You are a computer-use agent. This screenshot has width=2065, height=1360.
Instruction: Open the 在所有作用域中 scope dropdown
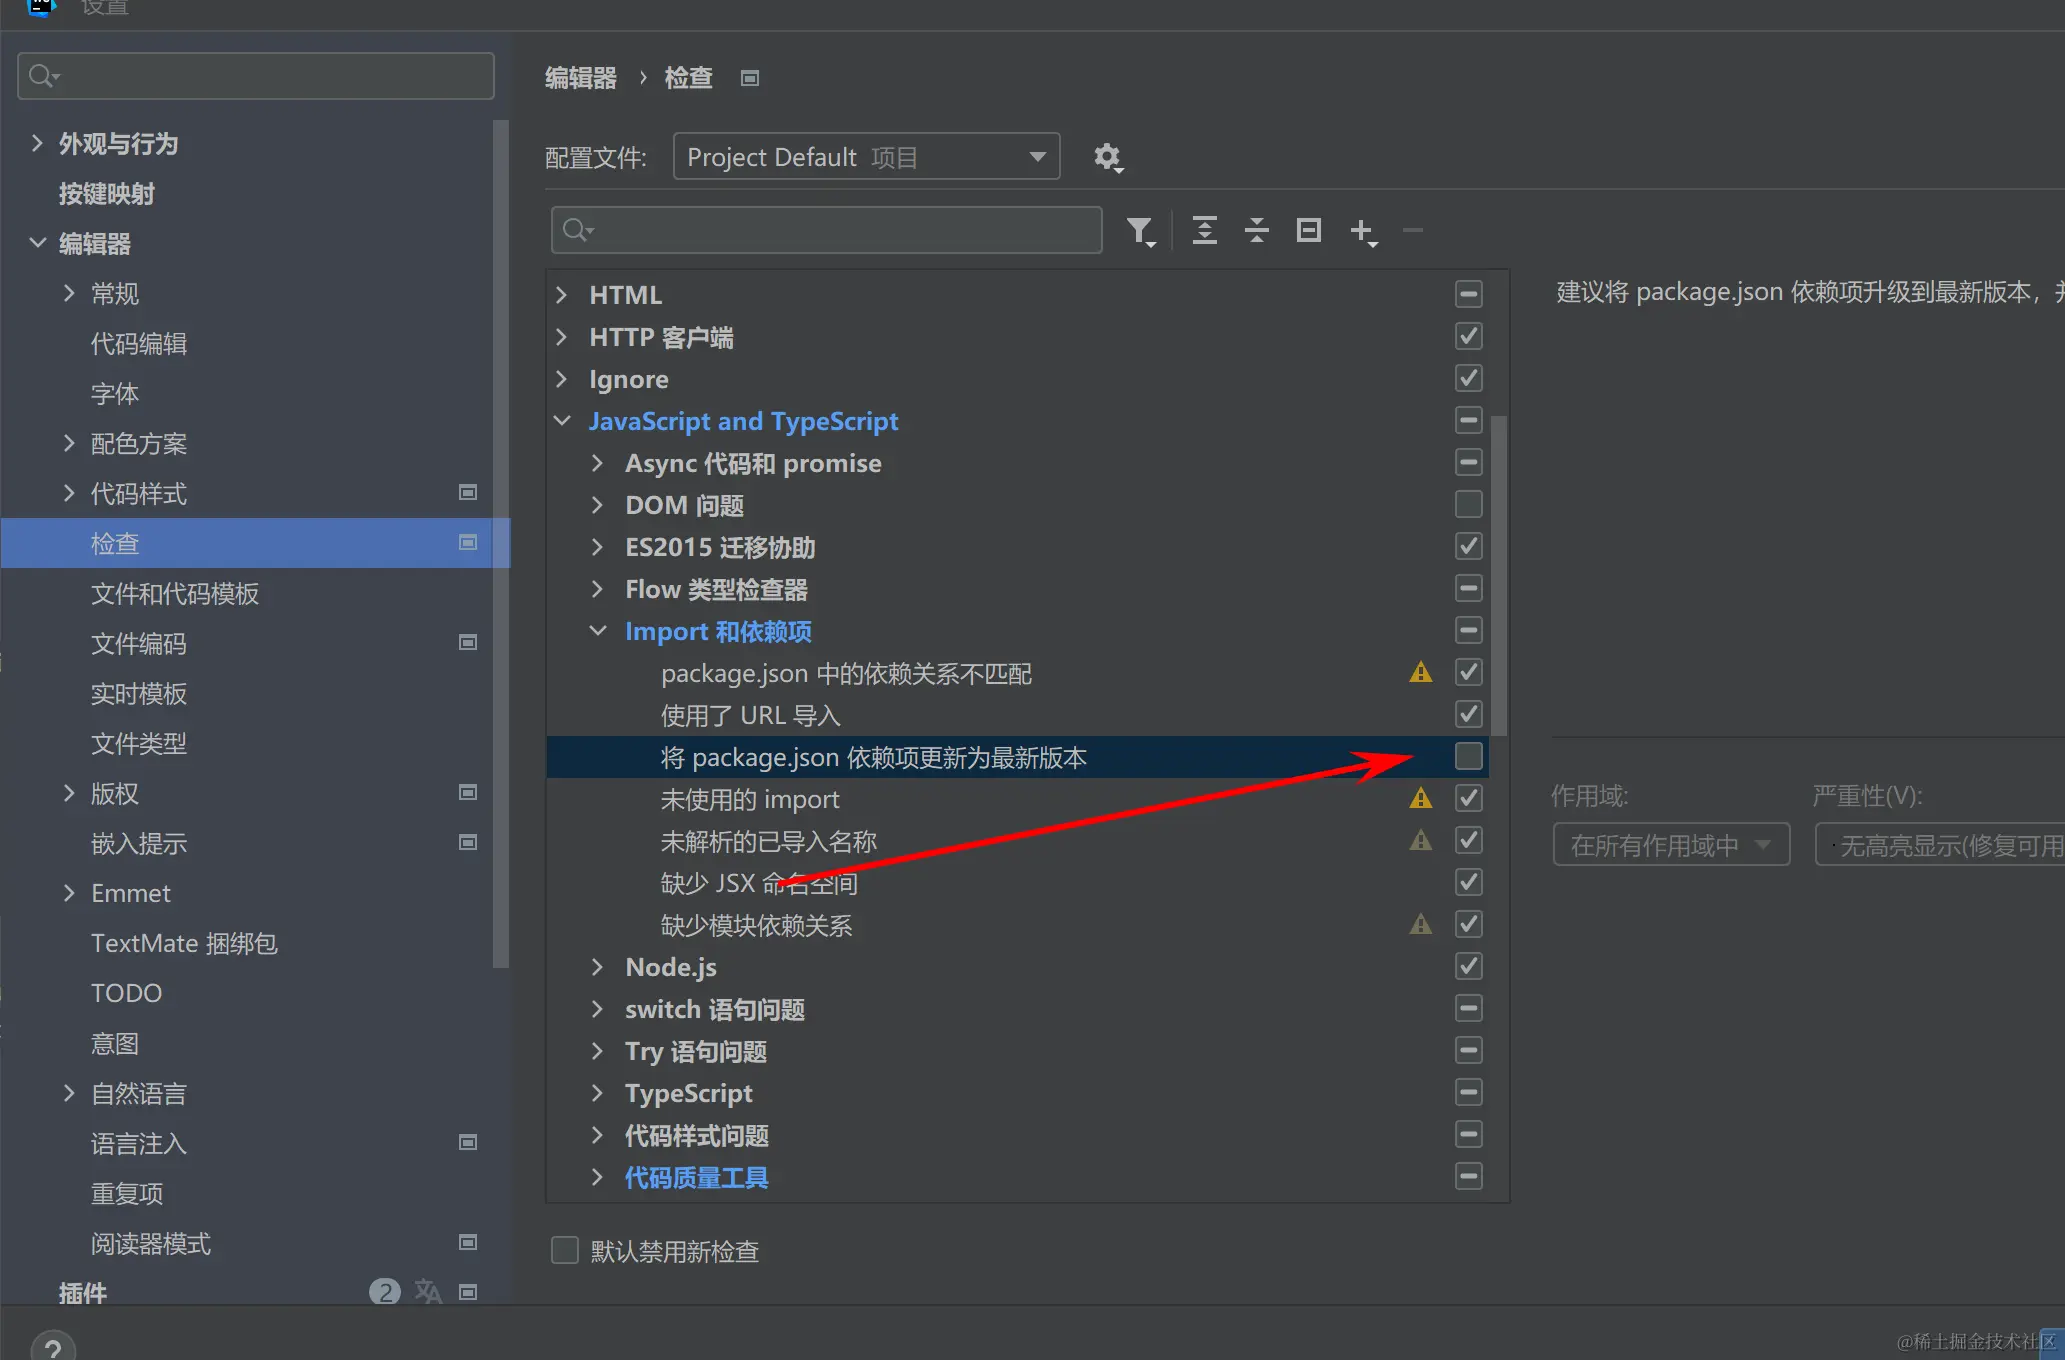[x=1670, y=845]
